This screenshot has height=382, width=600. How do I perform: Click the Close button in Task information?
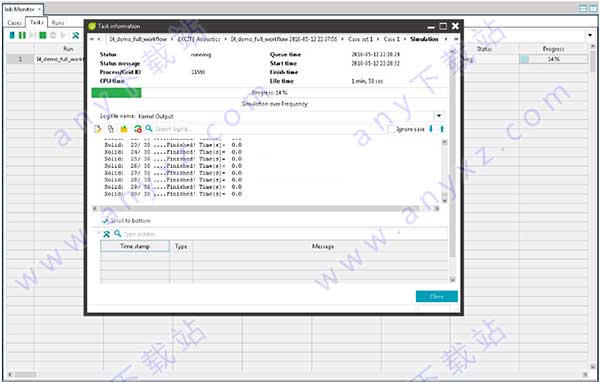click(x=437, y=296)
